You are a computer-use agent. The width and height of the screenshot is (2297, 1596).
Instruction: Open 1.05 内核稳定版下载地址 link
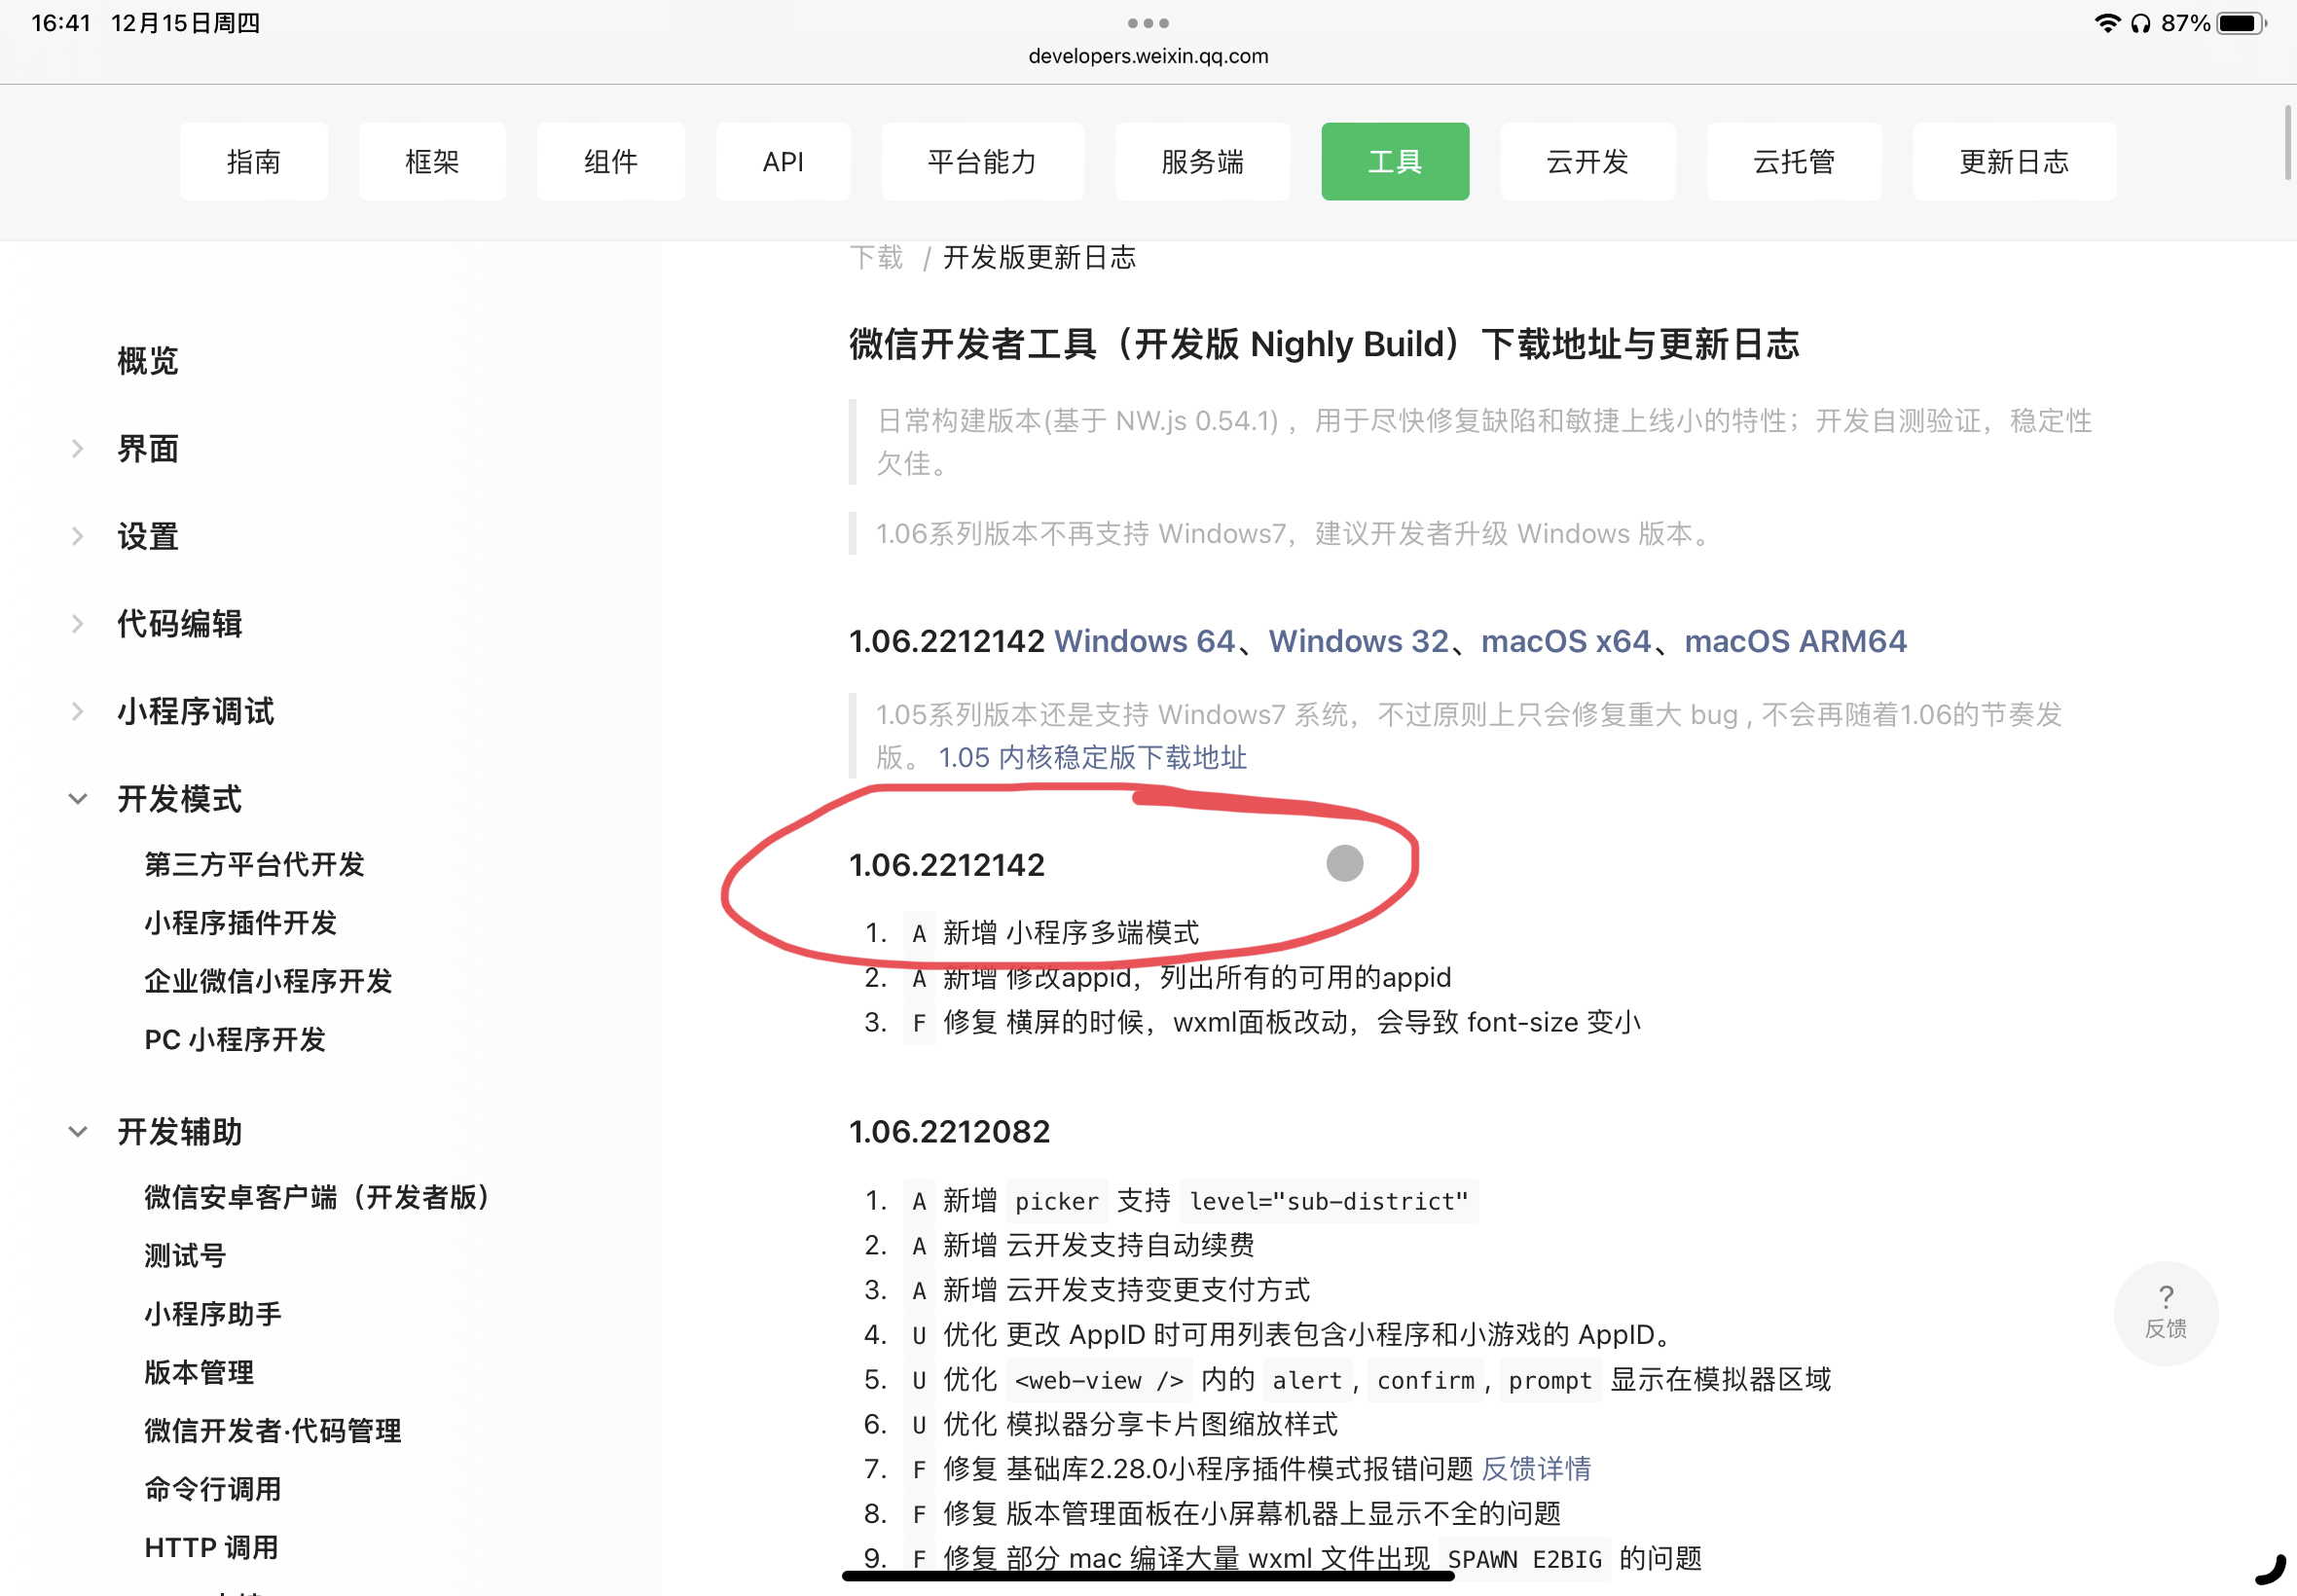[1092, 758]
